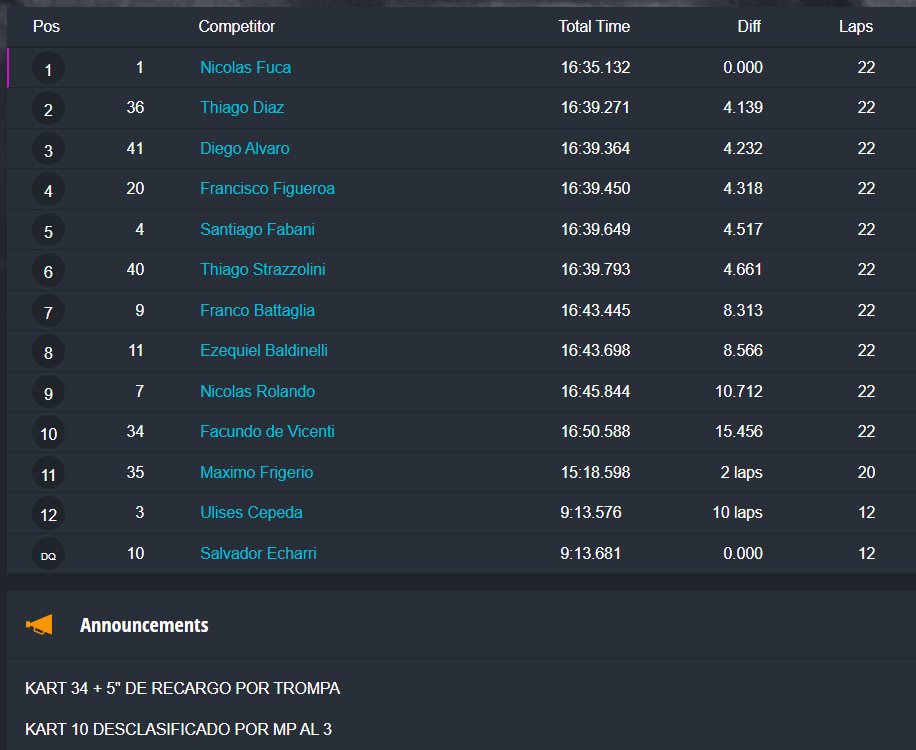Select the position 5 circle badge
The height and width of the screenshot is (750, 916).
coord(48,231)
